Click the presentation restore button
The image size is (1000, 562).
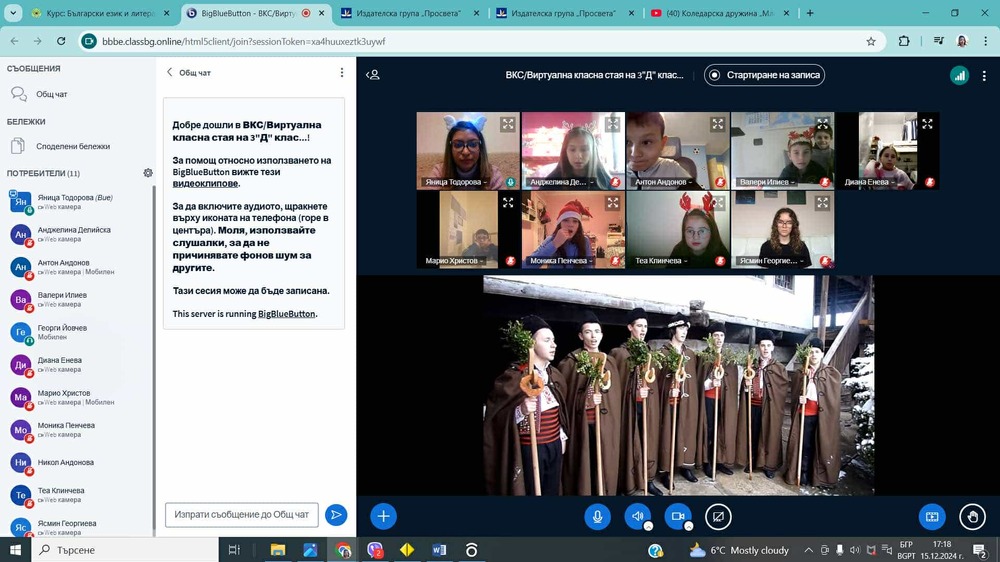point(931,516)
